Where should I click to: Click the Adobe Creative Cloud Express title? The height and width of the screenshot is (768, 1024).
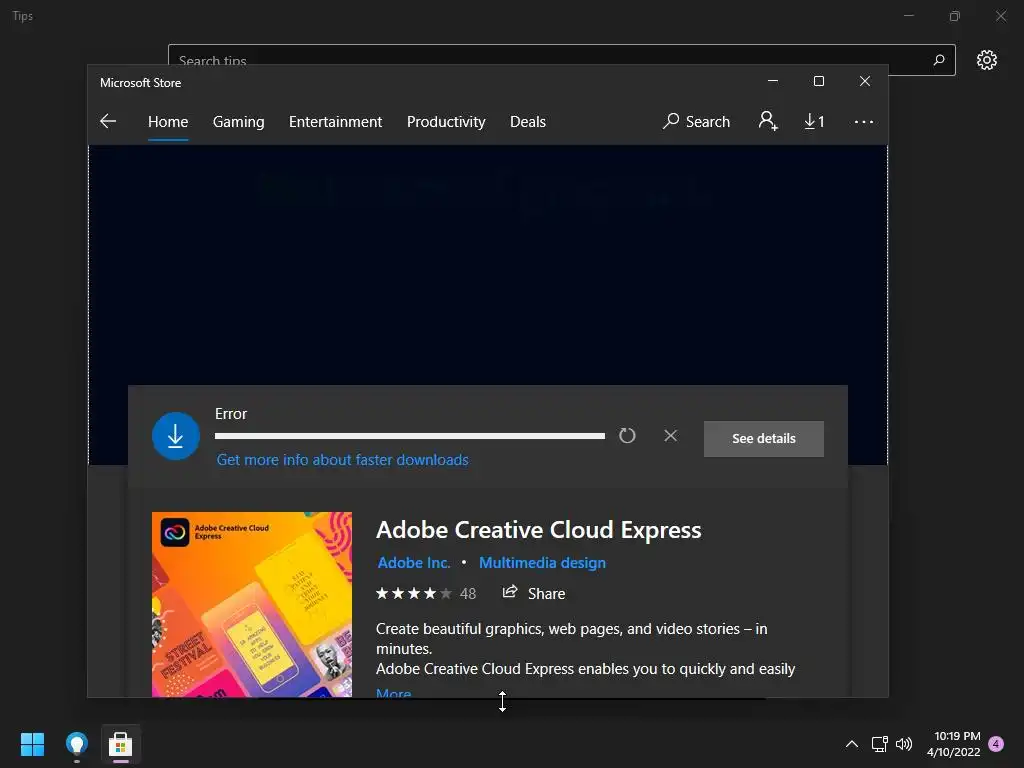[538, 530]
